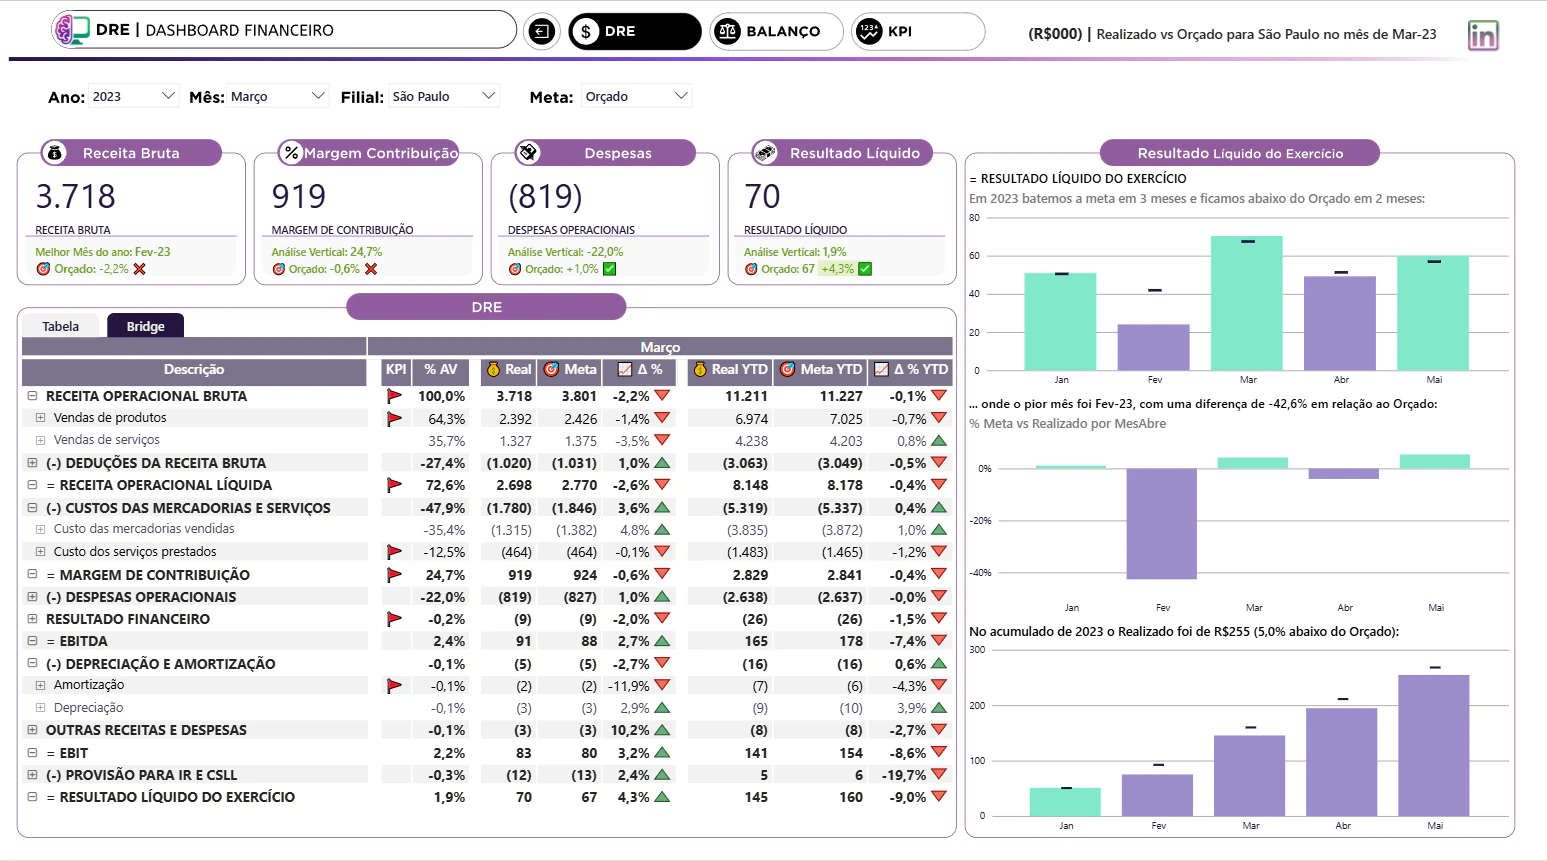
Task: Go to the KPI page button
Action: pyautogui.click(x=917, y=32)
